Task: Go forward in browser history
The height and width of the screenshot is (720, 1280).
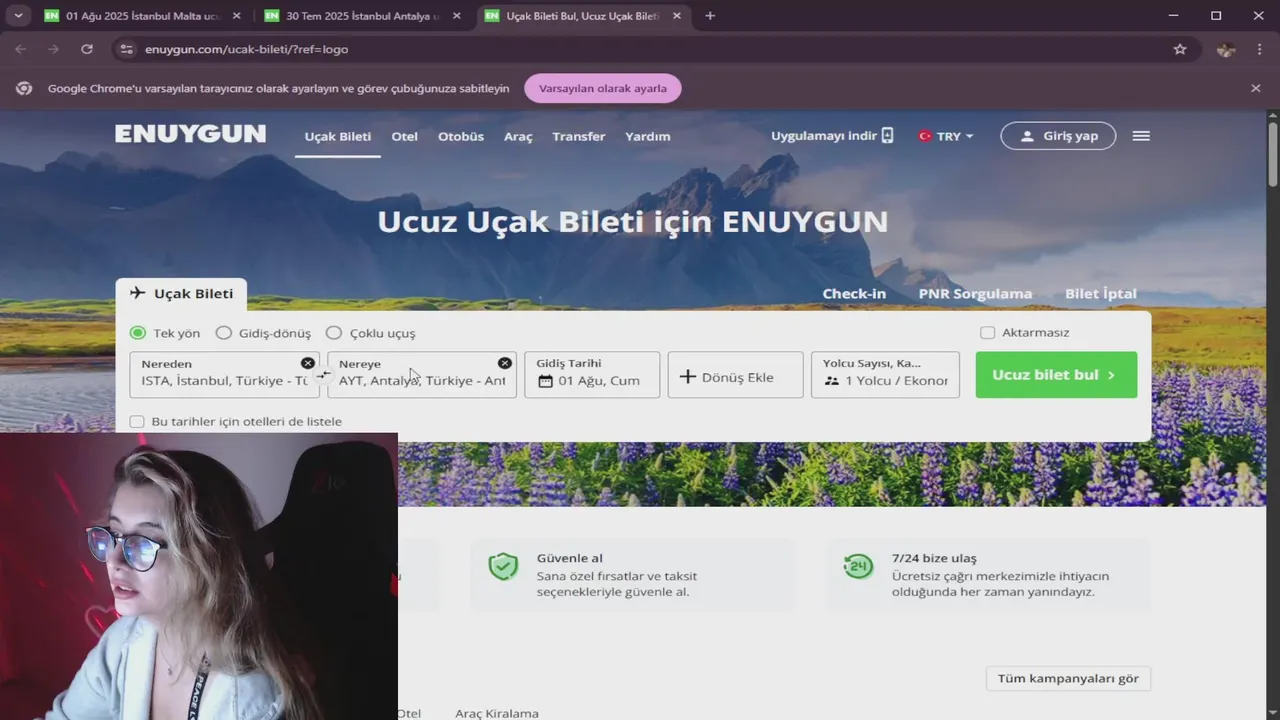Action: 54,49
